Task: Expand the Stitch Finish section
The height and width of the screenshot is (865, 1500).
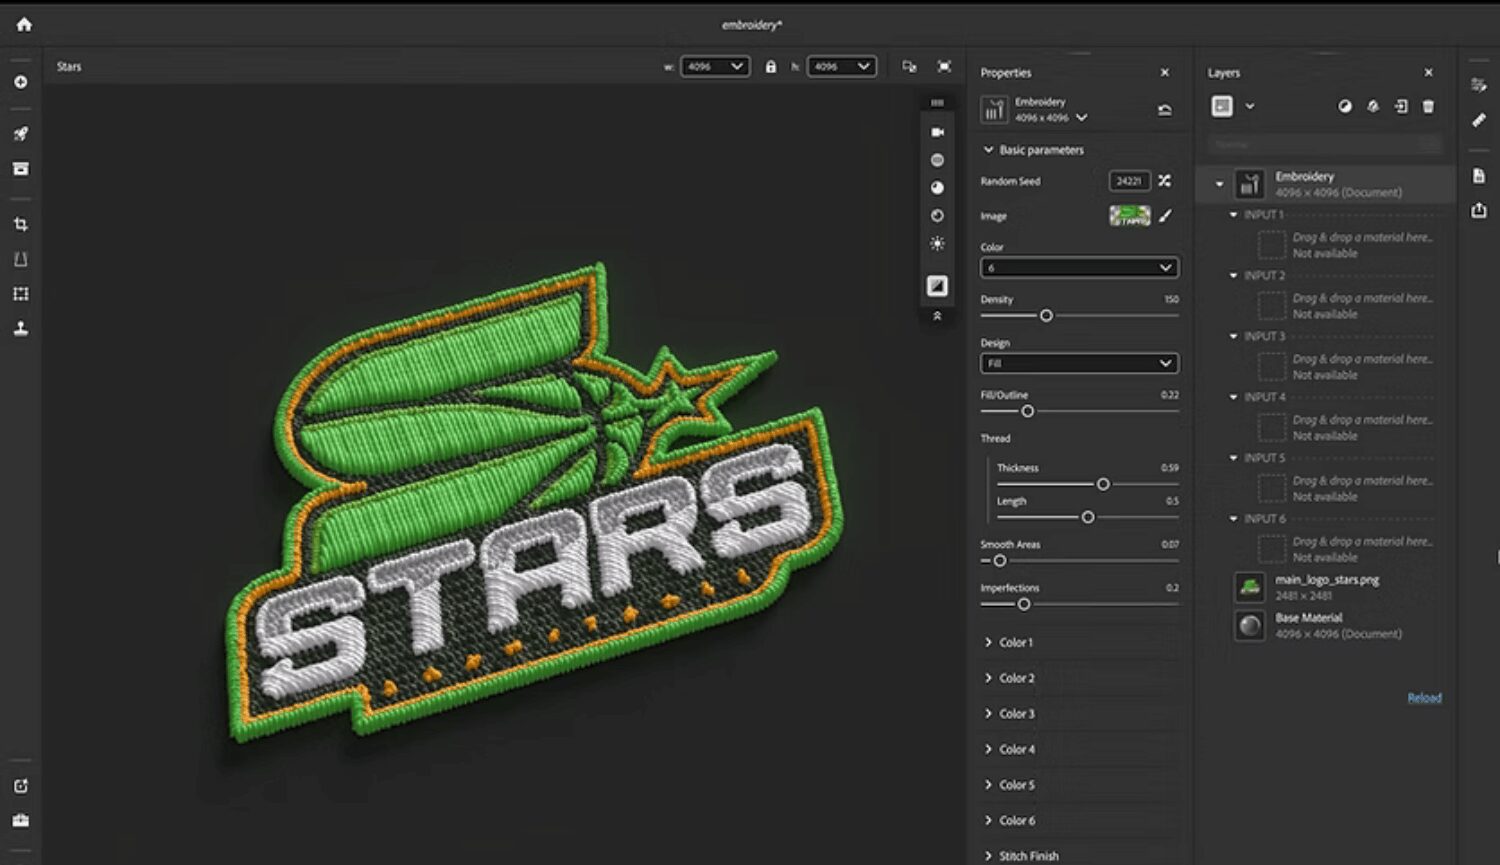Action: [1028, 856]
